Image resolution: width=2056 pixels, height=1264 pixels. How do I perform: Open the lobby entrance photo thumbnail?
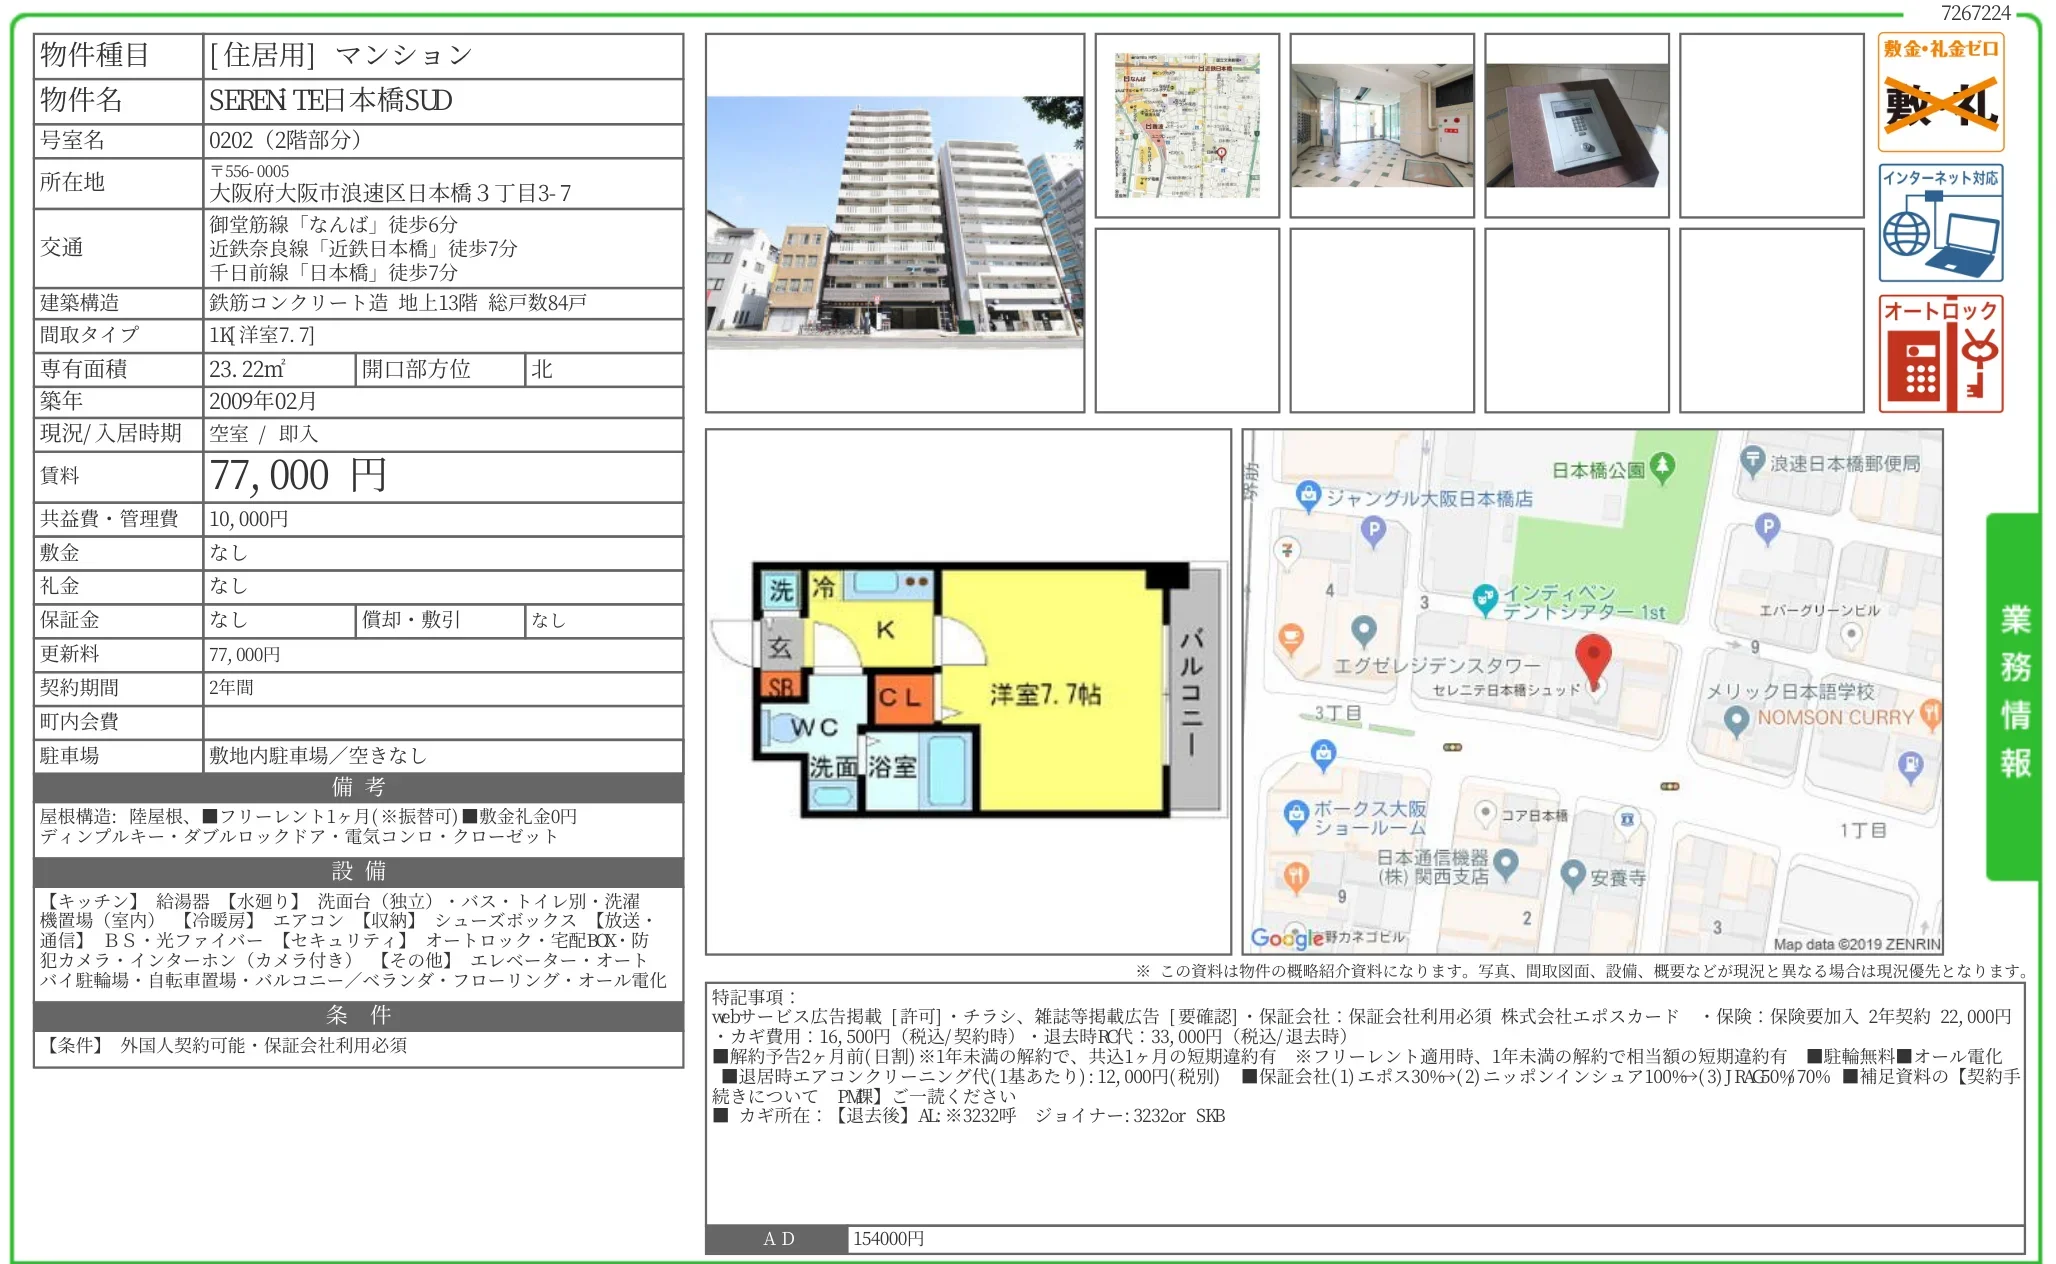click(x=1381, y=125)
